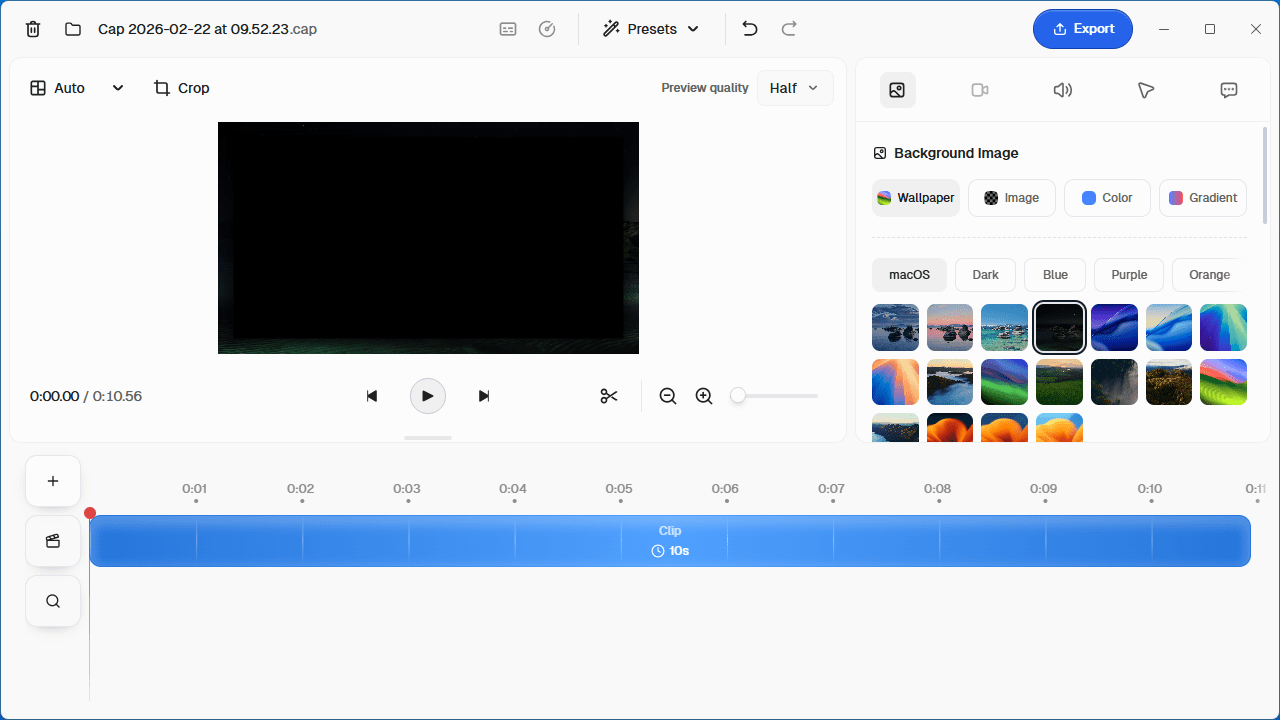The width and height of the screenshot is (1280, 720).
Task: Select the Dark wallpaper category tab
Action: coord(985,275)
